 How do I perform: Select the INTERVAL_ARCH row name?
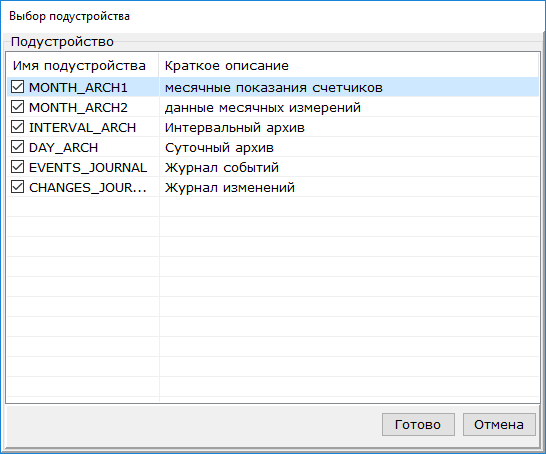83,128
